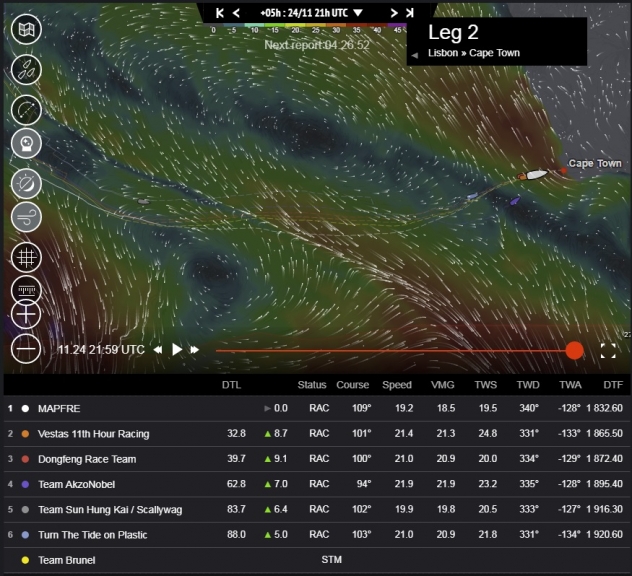
Task: Click the wind speed color scale
Action: (x=308, y=28)
